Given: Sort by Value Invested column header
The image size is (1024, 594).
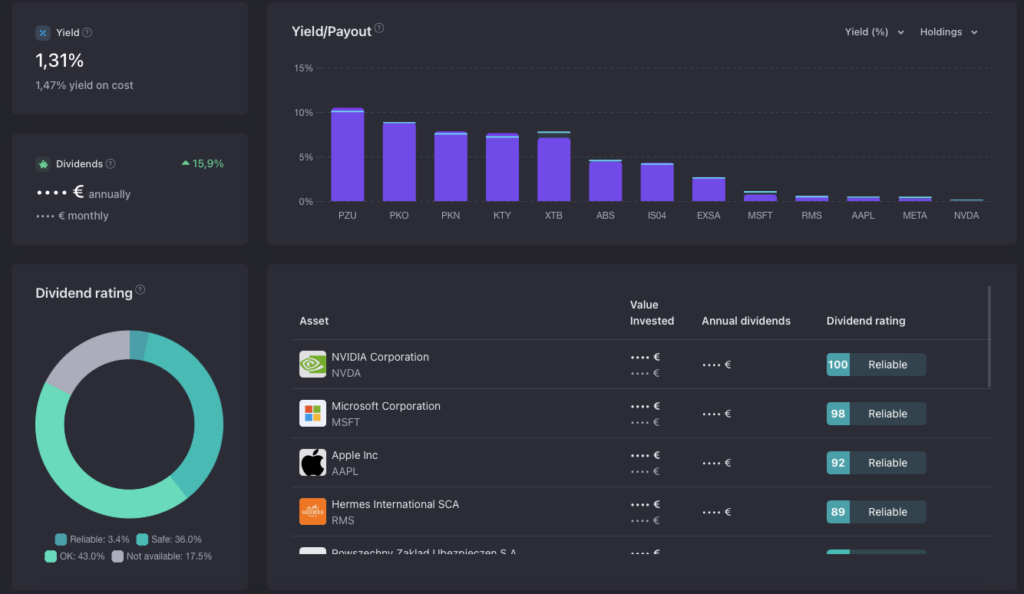Looking at the screenshot, I should click(x=652, y=313).
